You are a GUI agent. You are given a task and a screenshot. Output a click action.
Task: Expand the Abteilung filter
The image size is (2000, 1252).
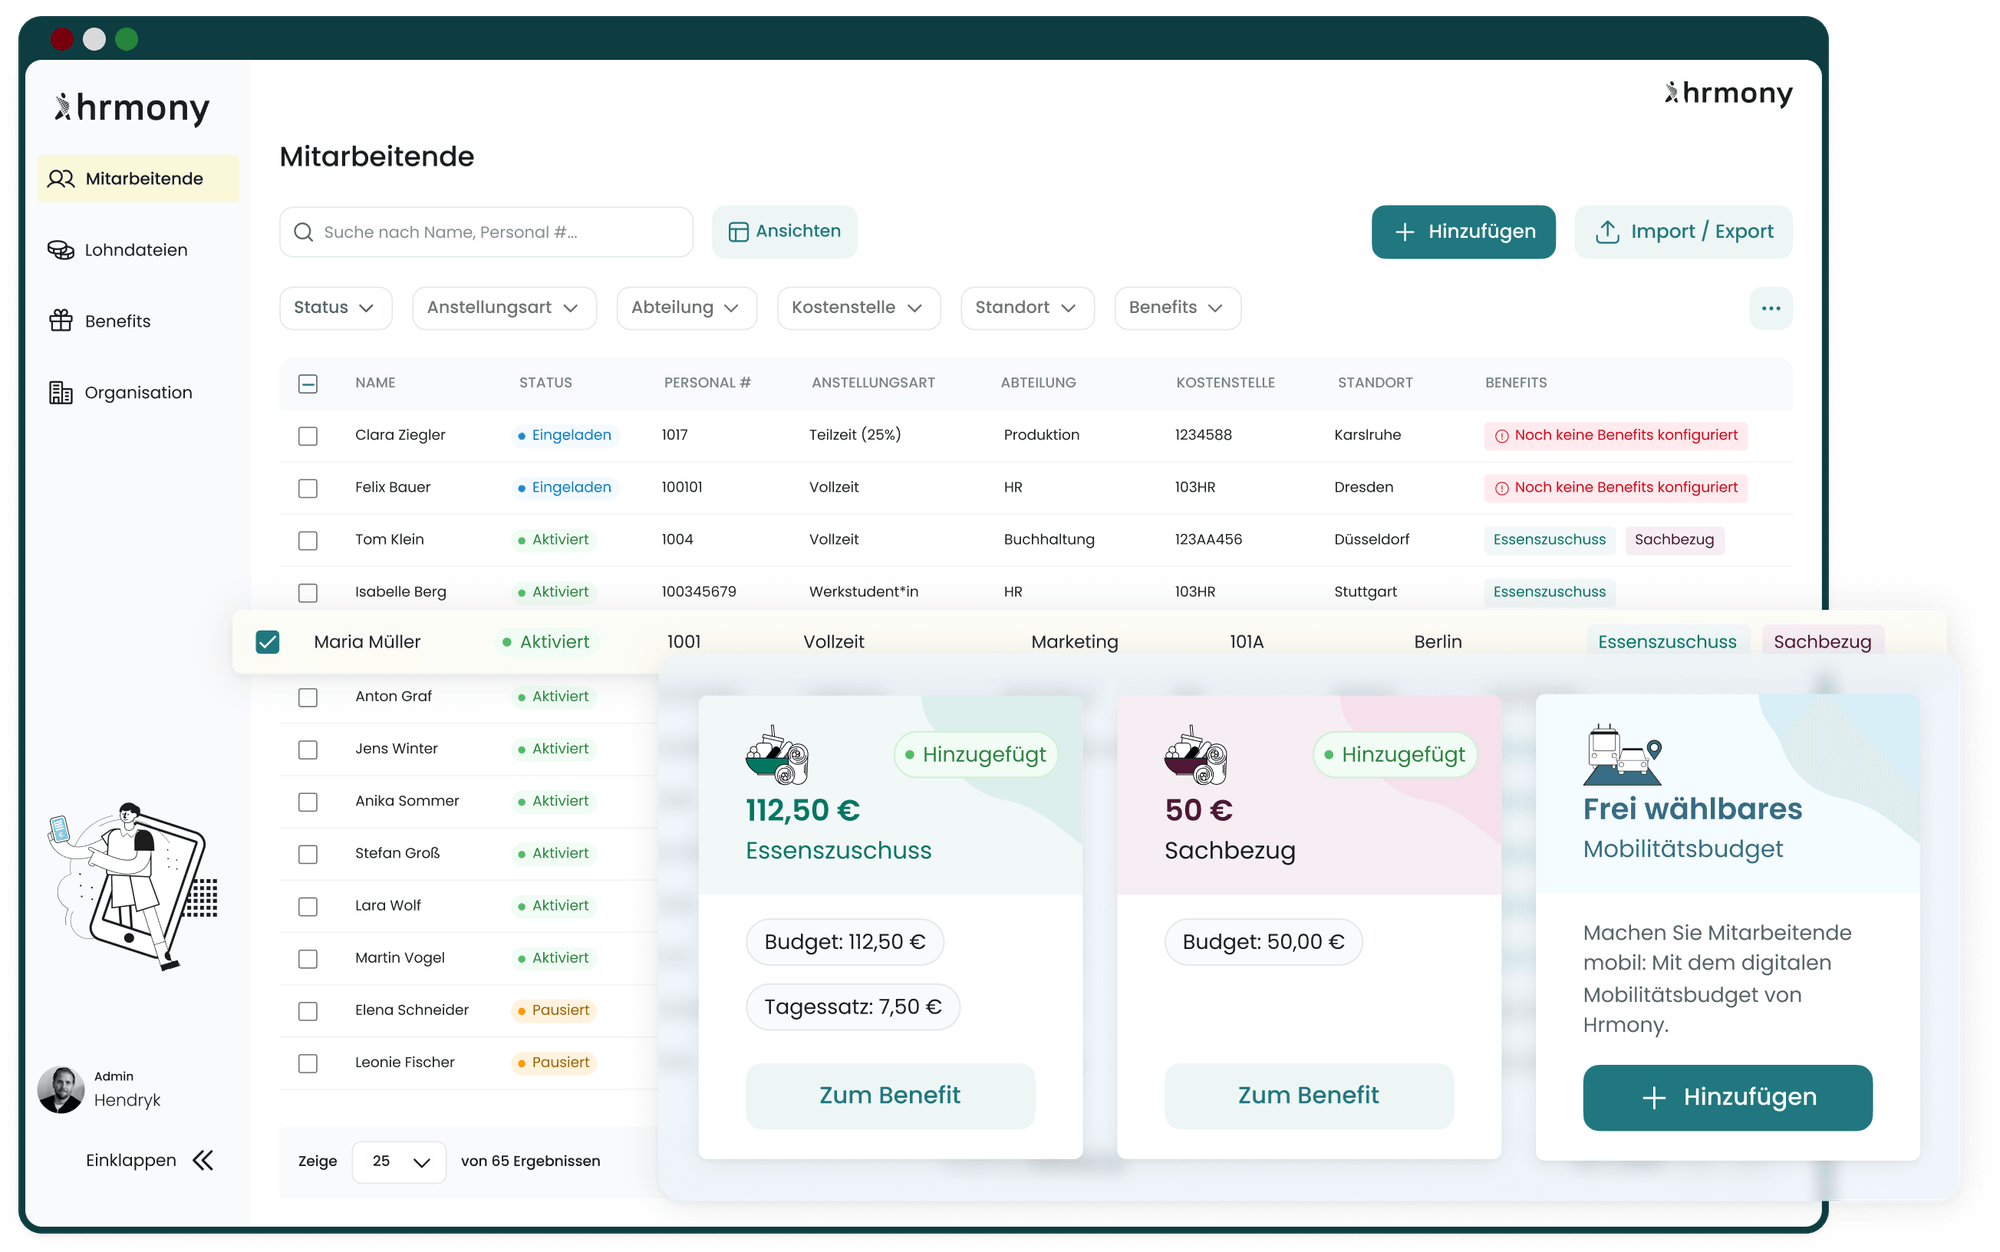[686, 308]
